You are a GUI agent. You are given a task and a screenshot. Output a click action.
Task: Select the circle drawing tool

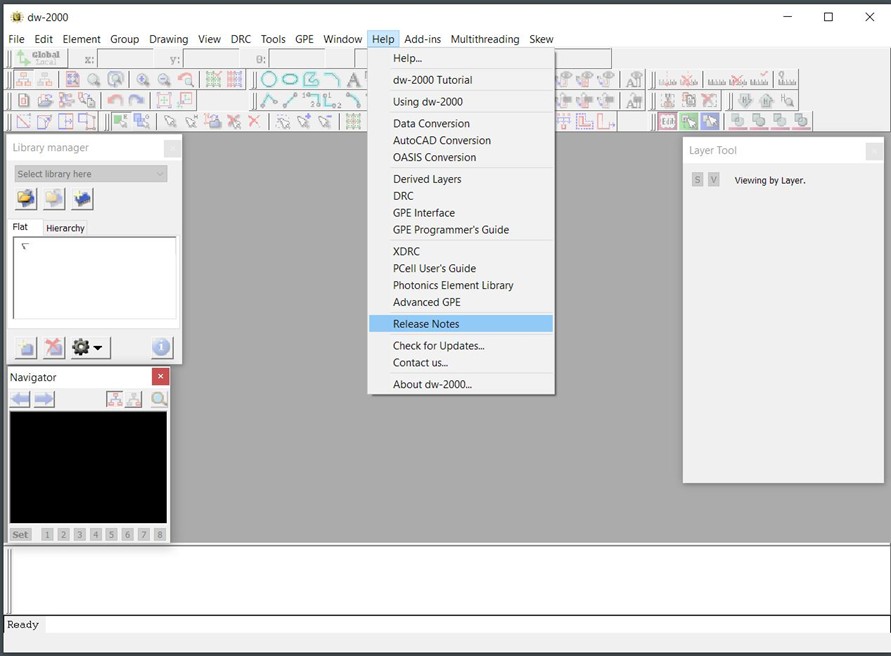click(269, 80)
